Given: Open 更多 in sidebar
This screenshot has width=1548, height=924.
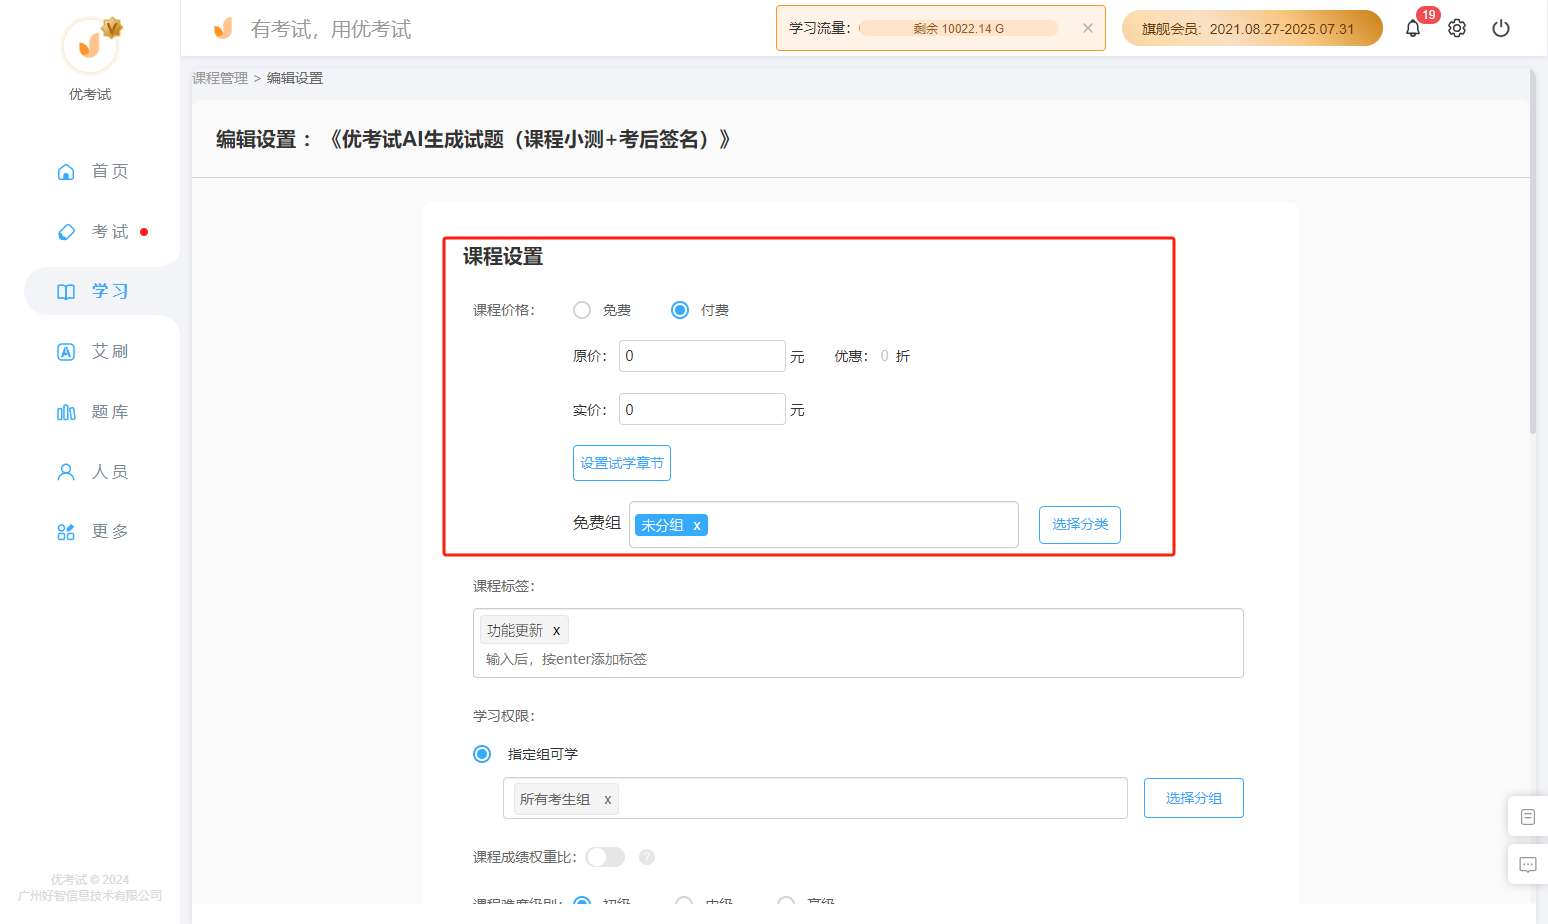Looking at the screenshot, I should tap(110, 531).
